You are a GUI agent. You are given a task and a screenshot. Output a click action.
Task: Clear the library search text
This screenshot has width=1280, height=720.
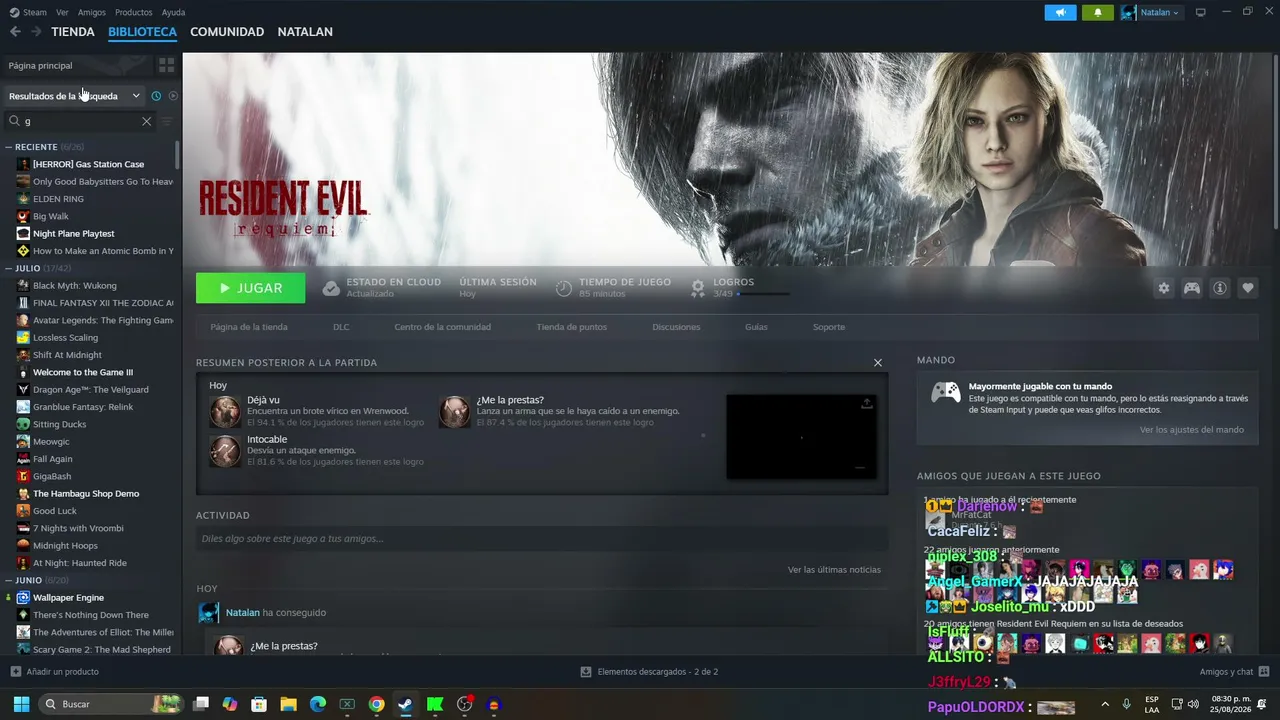(x=146, y=121)
